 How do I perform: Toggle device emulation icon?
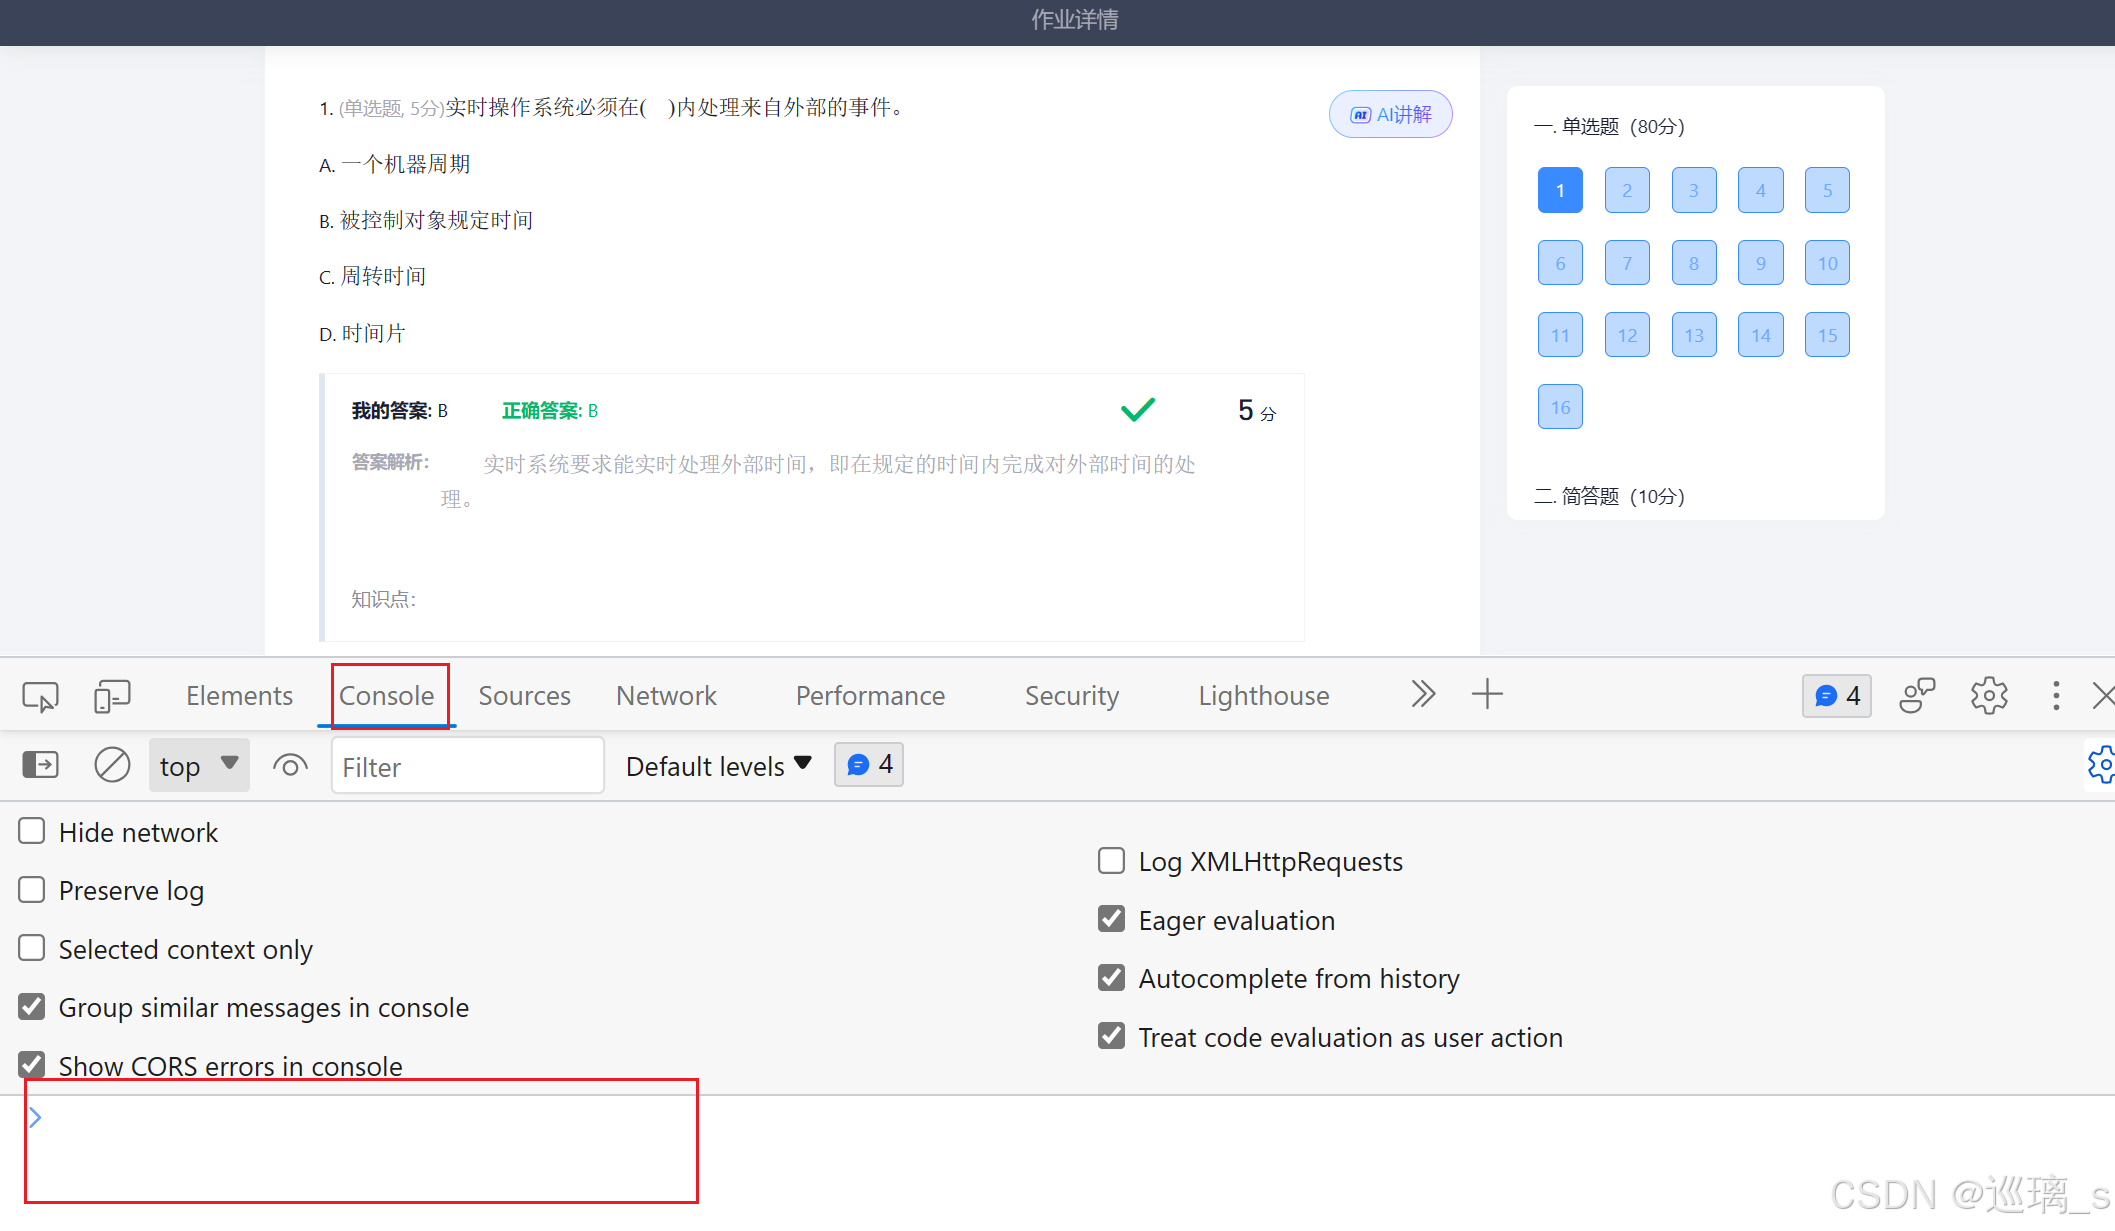112,696
